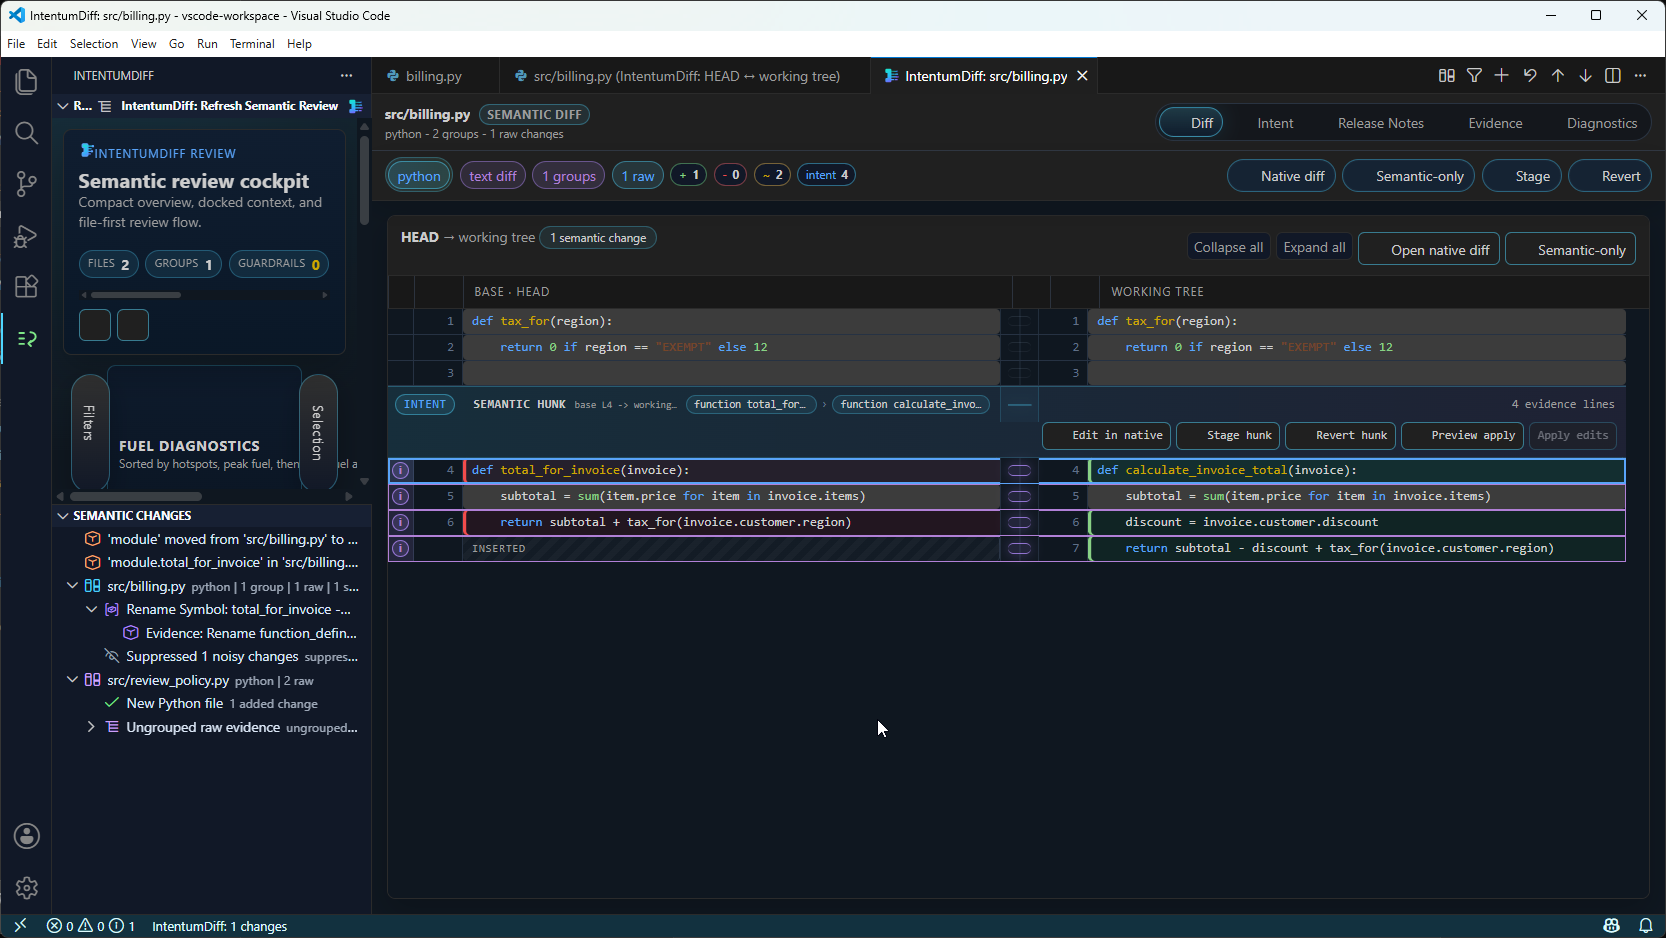Click the remote window indicator in status bar
This screenshot has height=938, width=1666.
click(x=20, y=926)
